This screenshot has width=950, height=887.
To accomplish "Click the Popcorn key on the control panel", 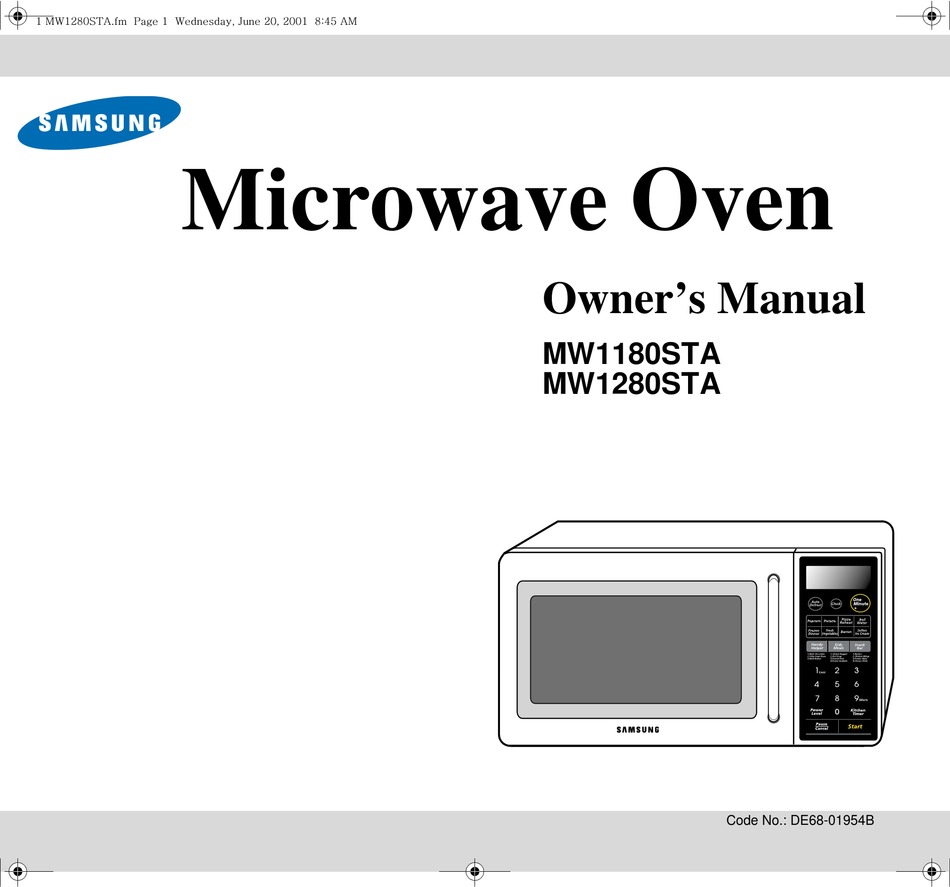I will point(814,621).
